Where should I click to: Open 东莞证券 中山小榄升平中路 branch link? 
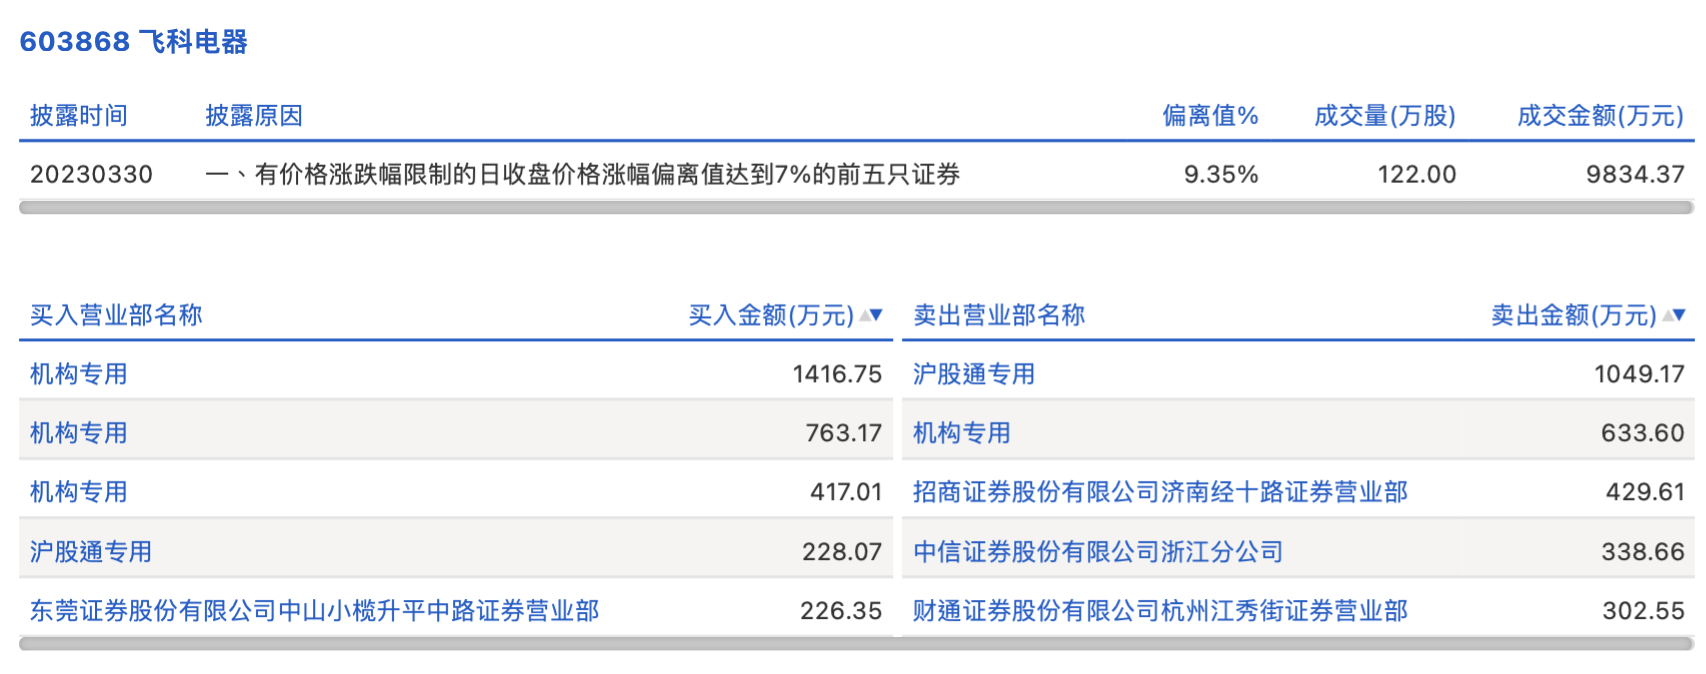[x=314, y=610]
